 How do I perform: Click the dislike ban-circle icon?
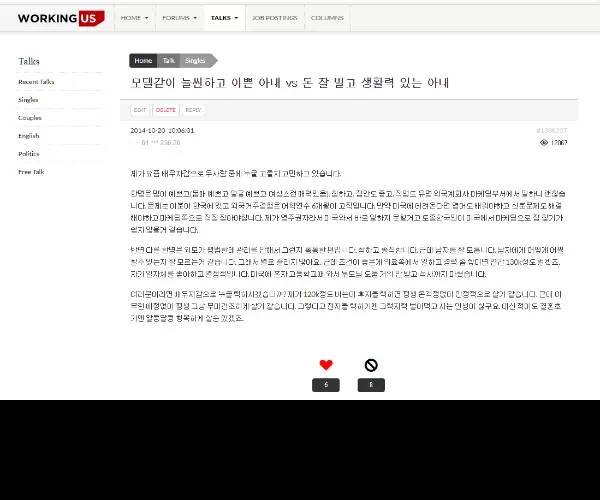point(371,365)
